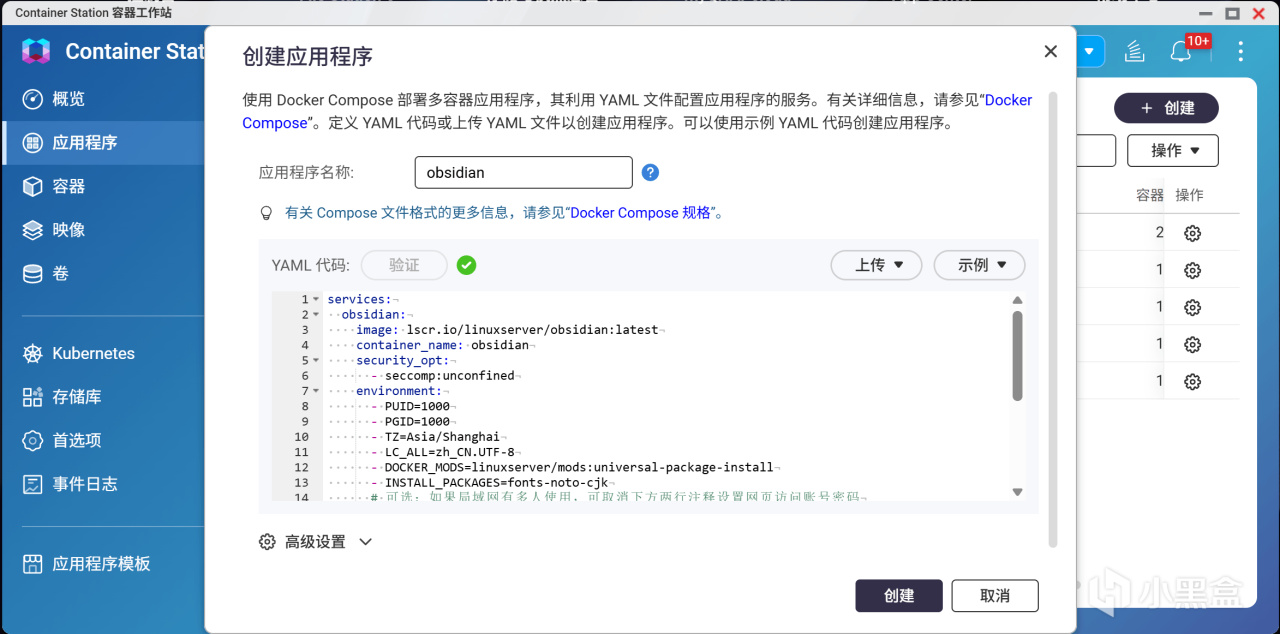1280x634 pixels.
Task: Close the 创建应用程序 dialog with X
Action: pyautogui.click(x=1050, y=51)
